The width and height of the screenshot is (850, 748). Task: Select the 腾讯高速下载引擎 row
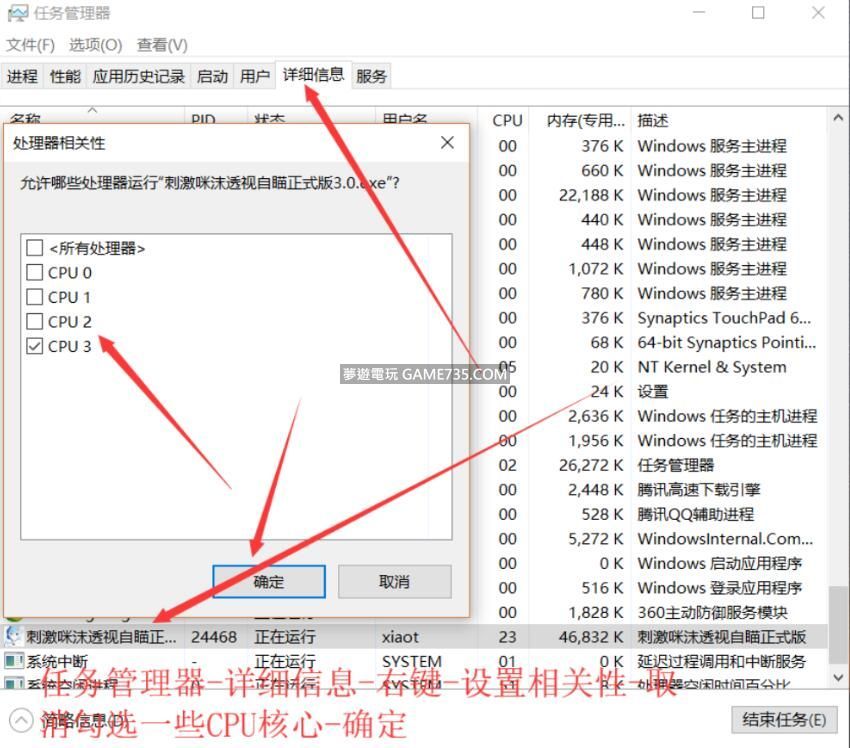pos(699,489)
